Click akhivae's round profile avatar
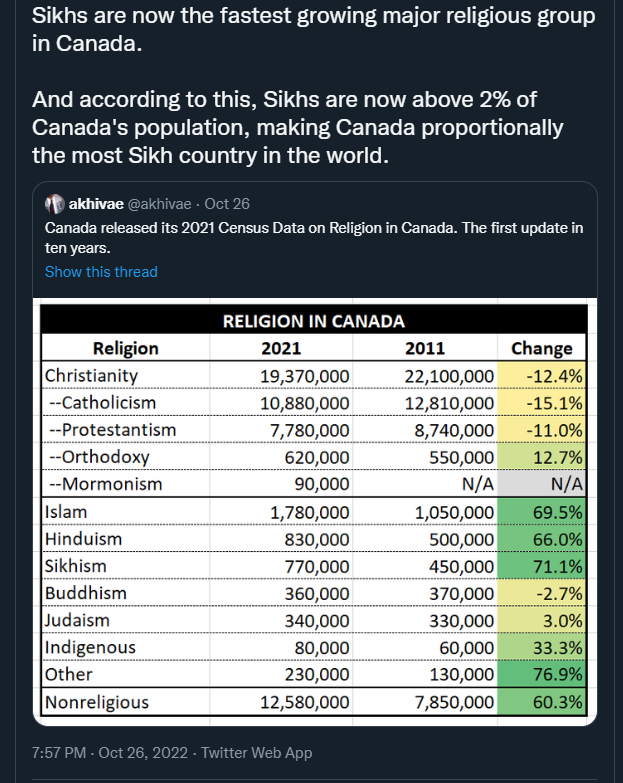 click(x=54, y=204)
